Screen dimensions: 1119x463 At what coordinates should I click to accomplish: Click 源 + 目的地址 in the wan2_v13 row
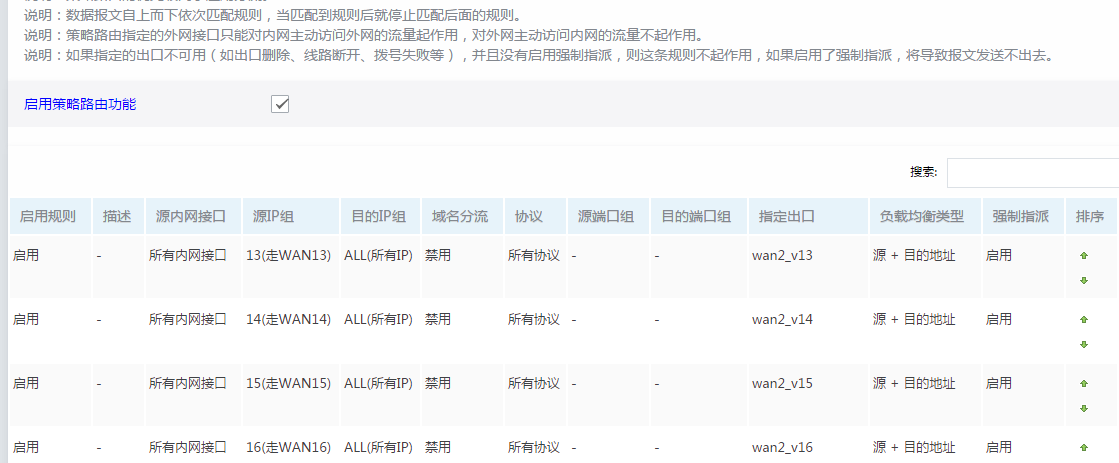(x=914, y=255)
